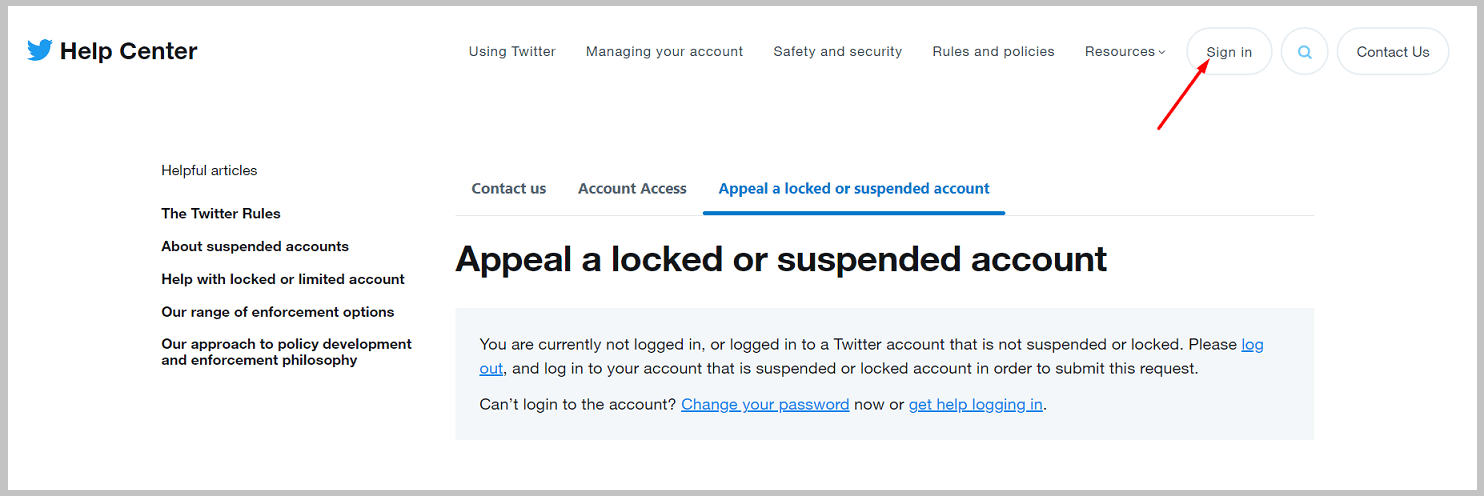Viewport: 1484px width, 496px height.
Task: Open search with the magnifier icon
Action: 1304,52
